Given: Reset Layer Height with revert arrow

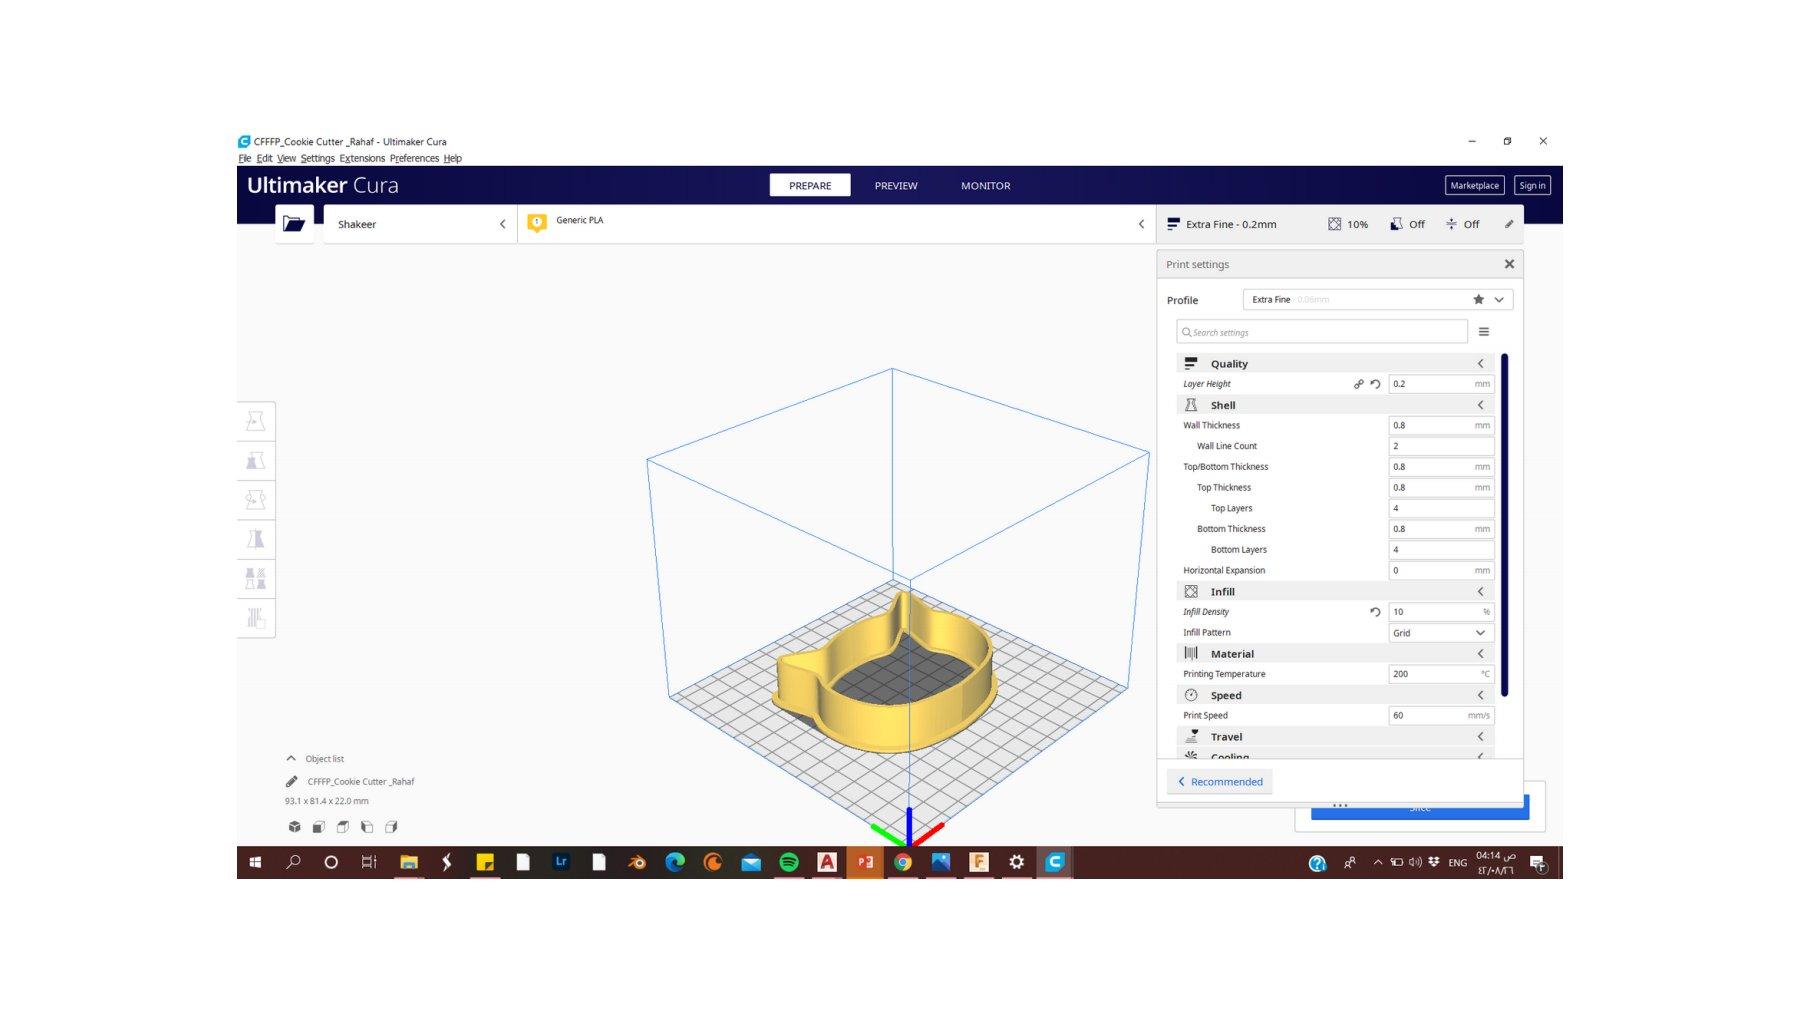Looking at the screenshot, I should 1375,384.
